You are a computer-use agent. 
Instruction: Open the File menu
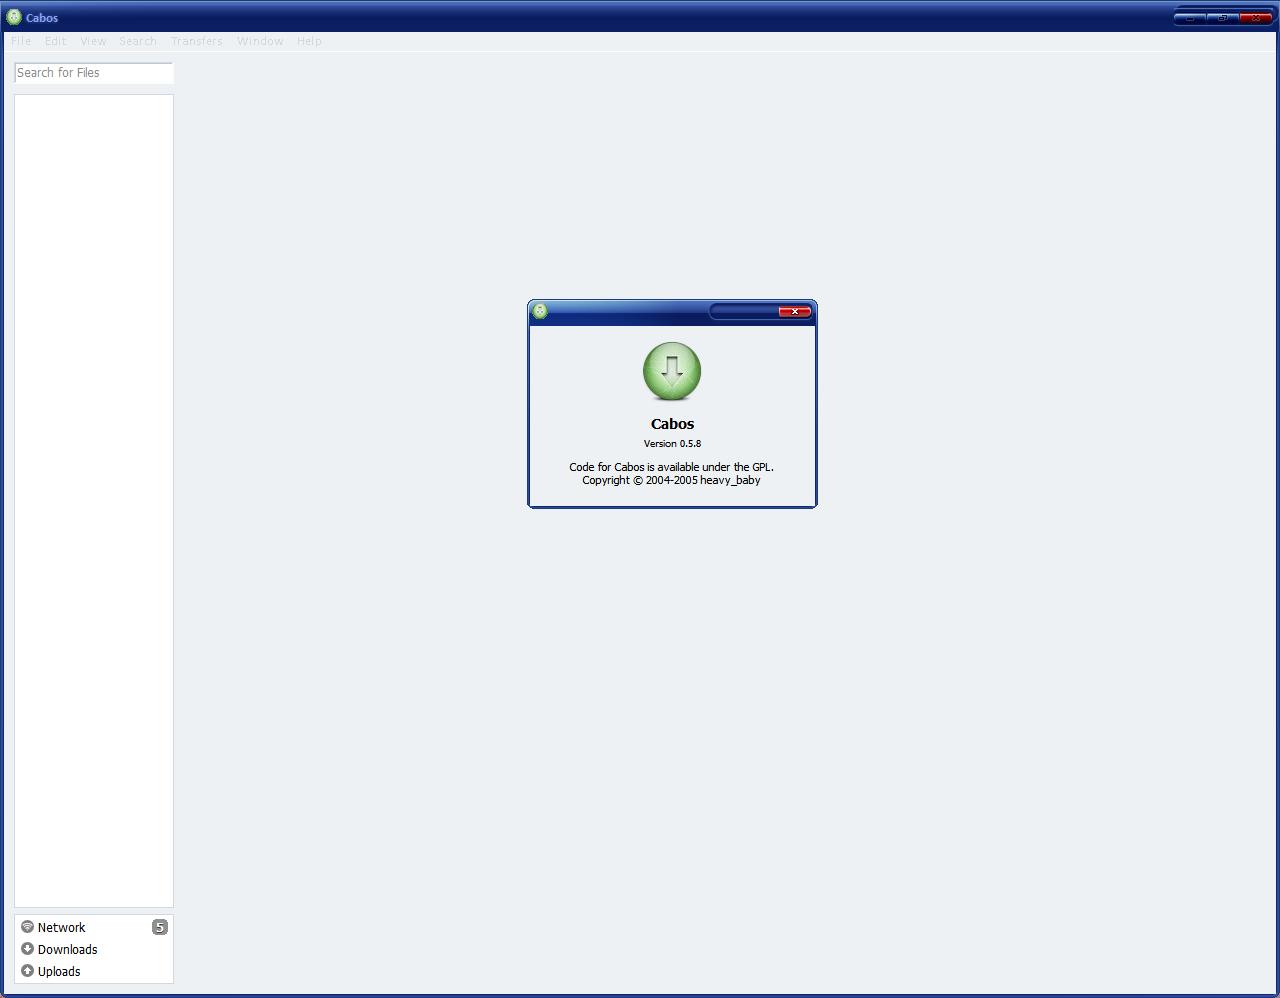[21, 41]
